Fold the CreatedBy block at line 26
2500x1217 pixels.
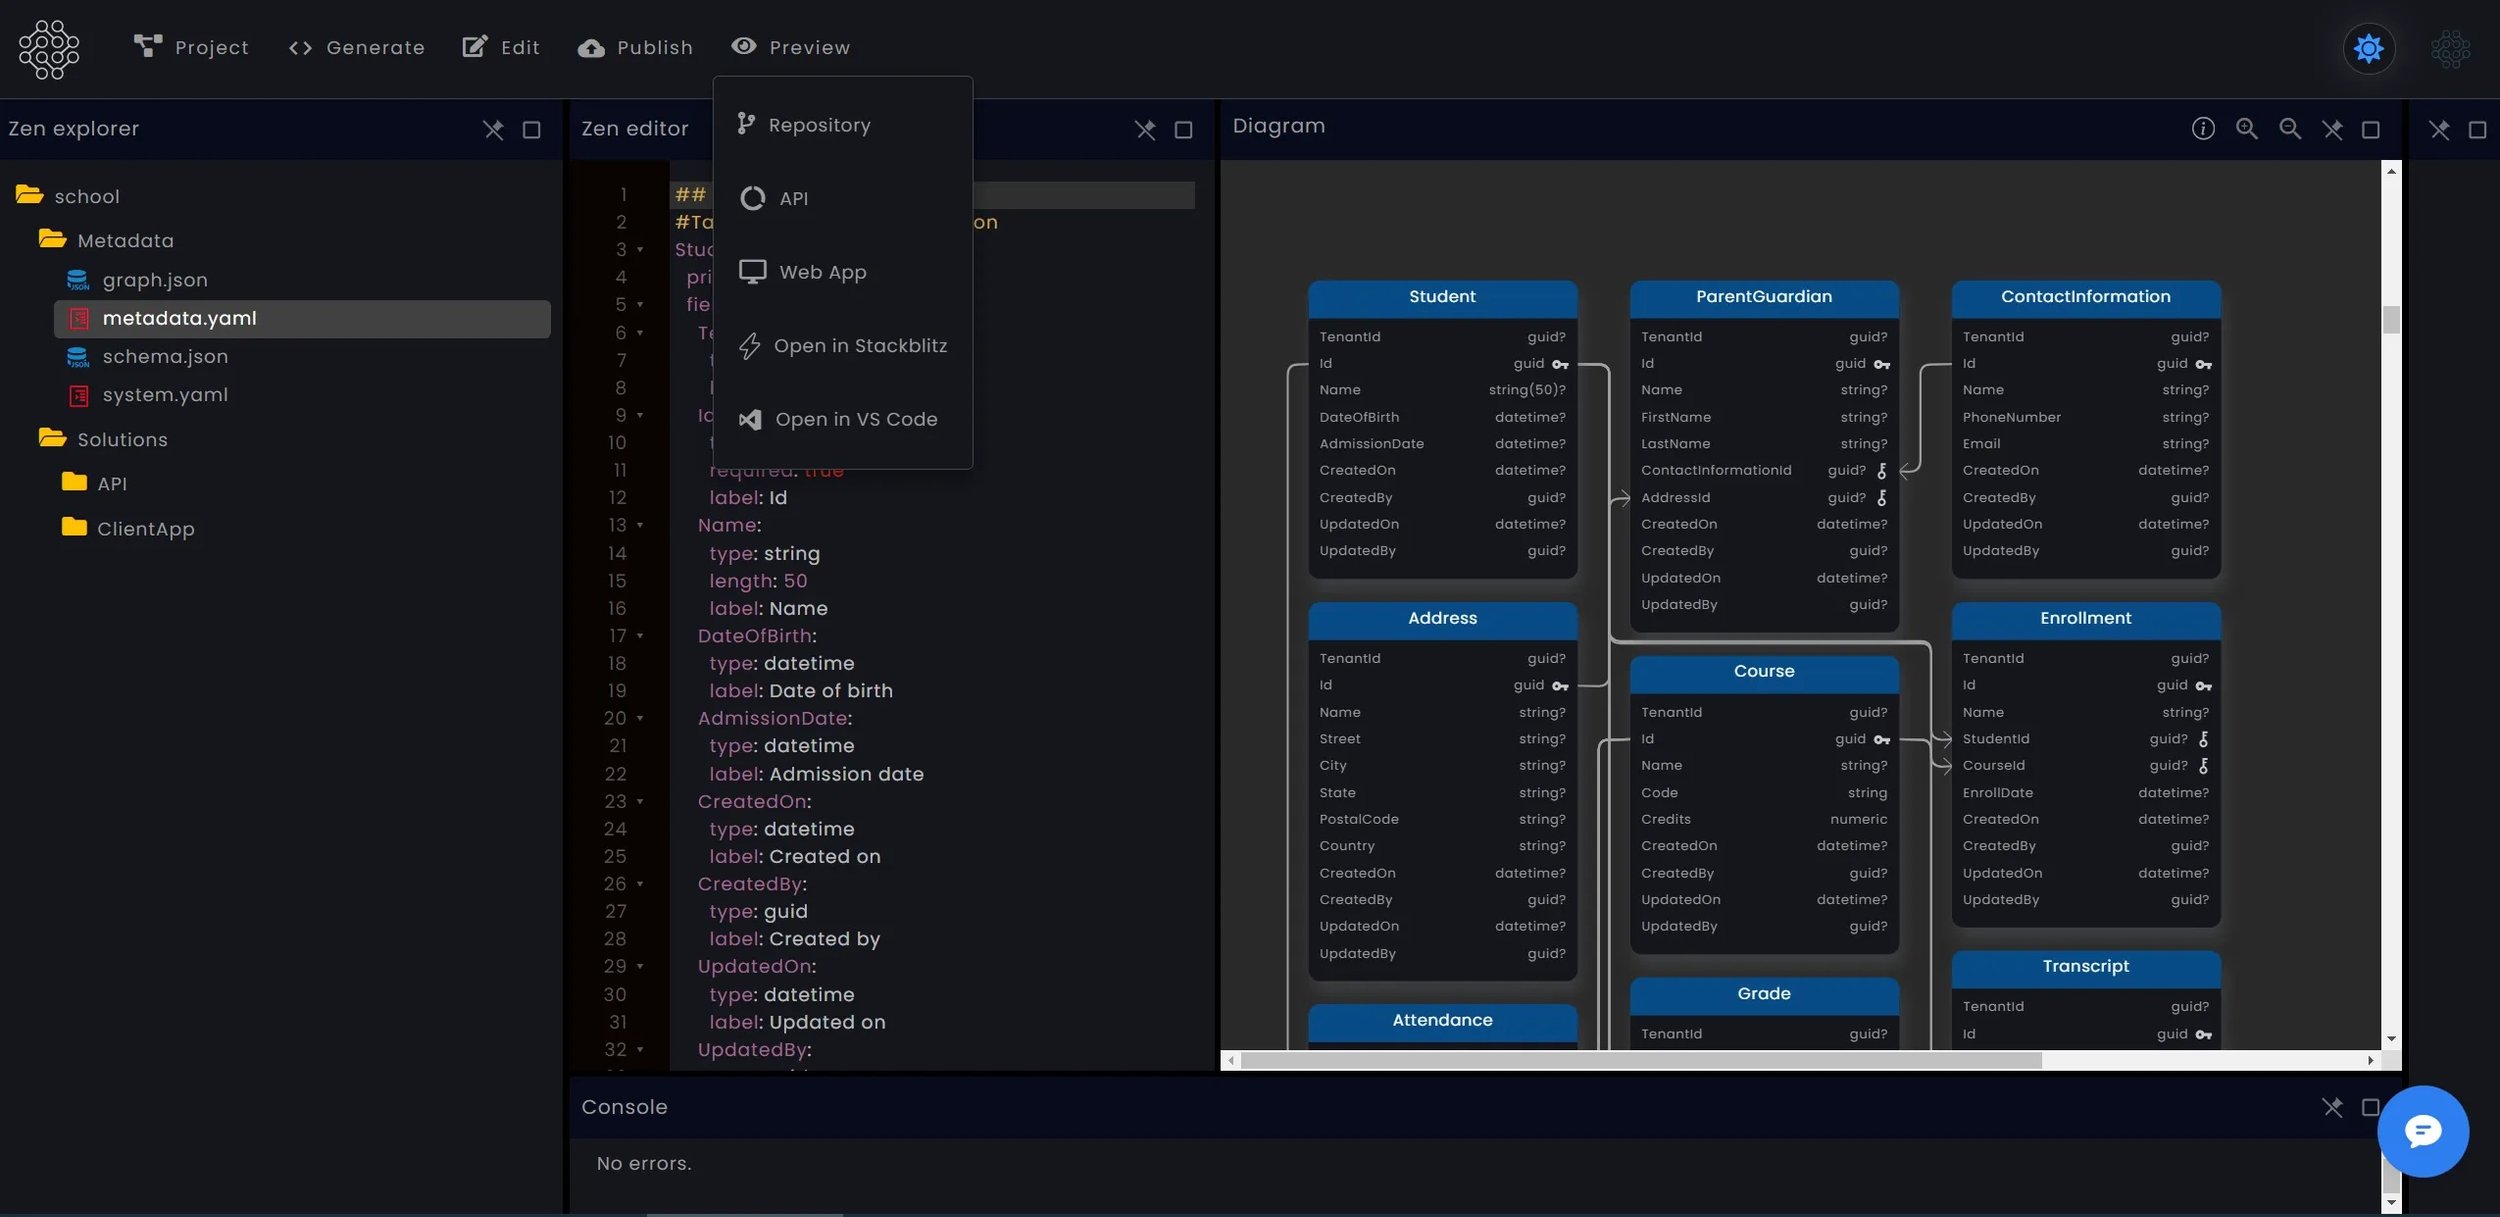click(640, 884)
